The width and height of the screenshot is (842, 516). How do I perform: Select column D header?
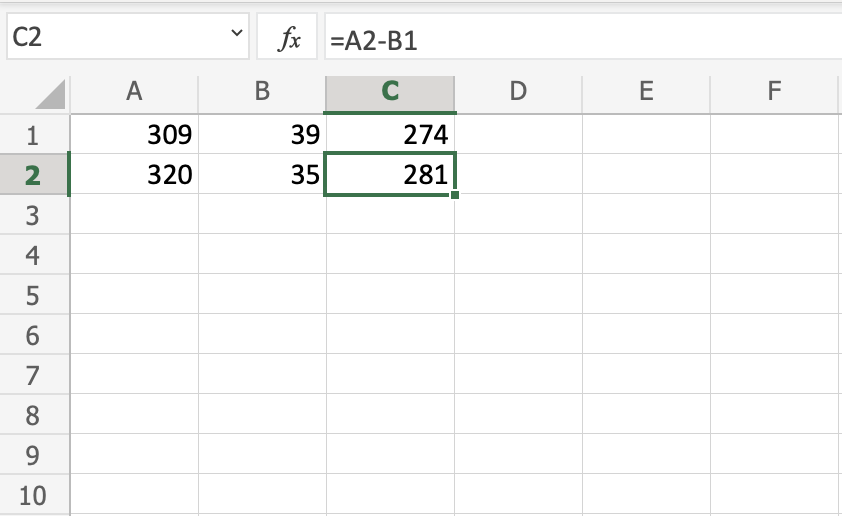coord(518,92)
